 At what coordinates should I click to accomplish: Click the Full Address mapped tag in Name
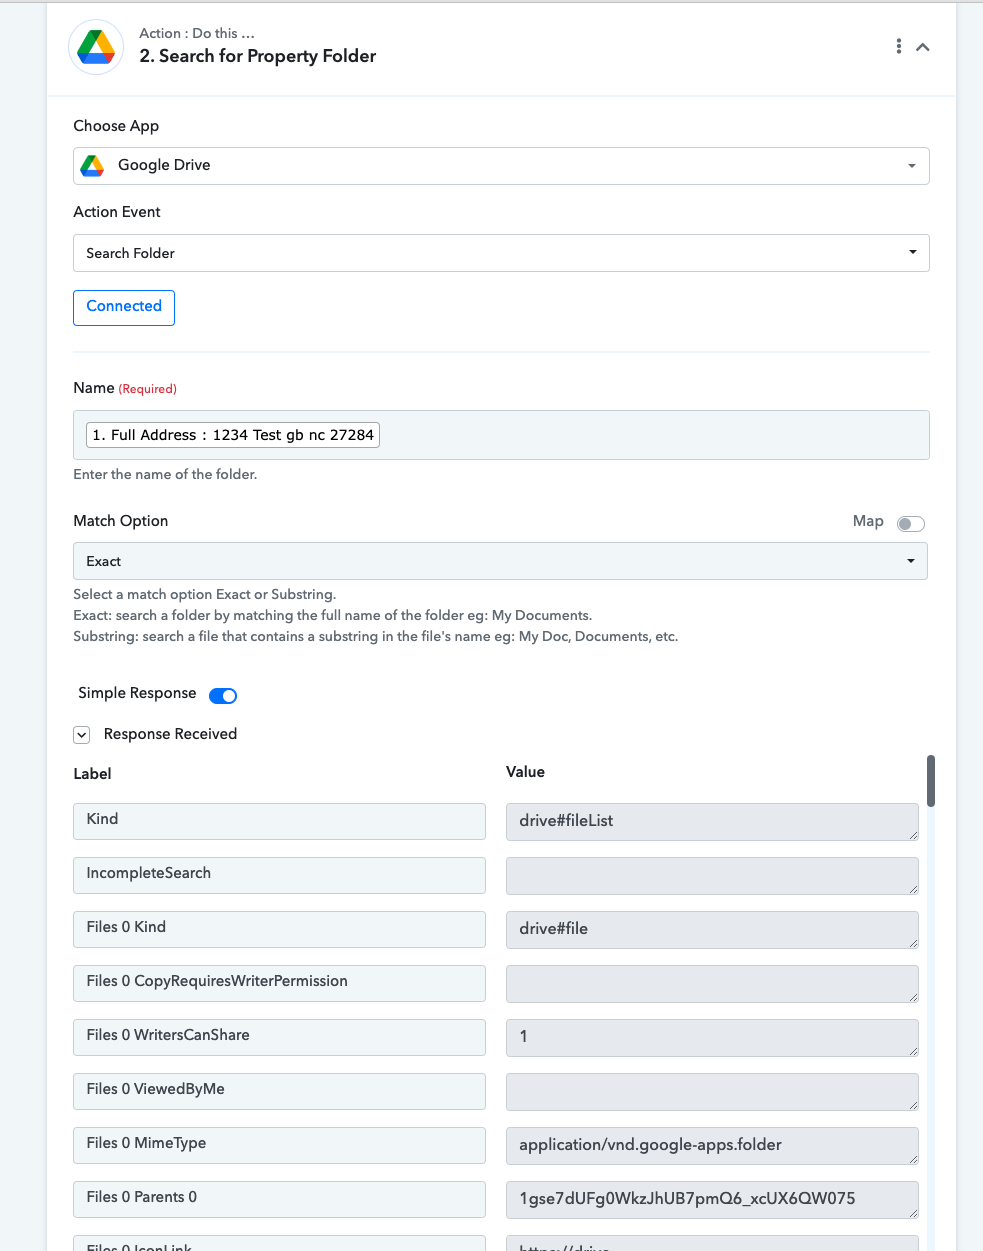(x=233, y=435)
